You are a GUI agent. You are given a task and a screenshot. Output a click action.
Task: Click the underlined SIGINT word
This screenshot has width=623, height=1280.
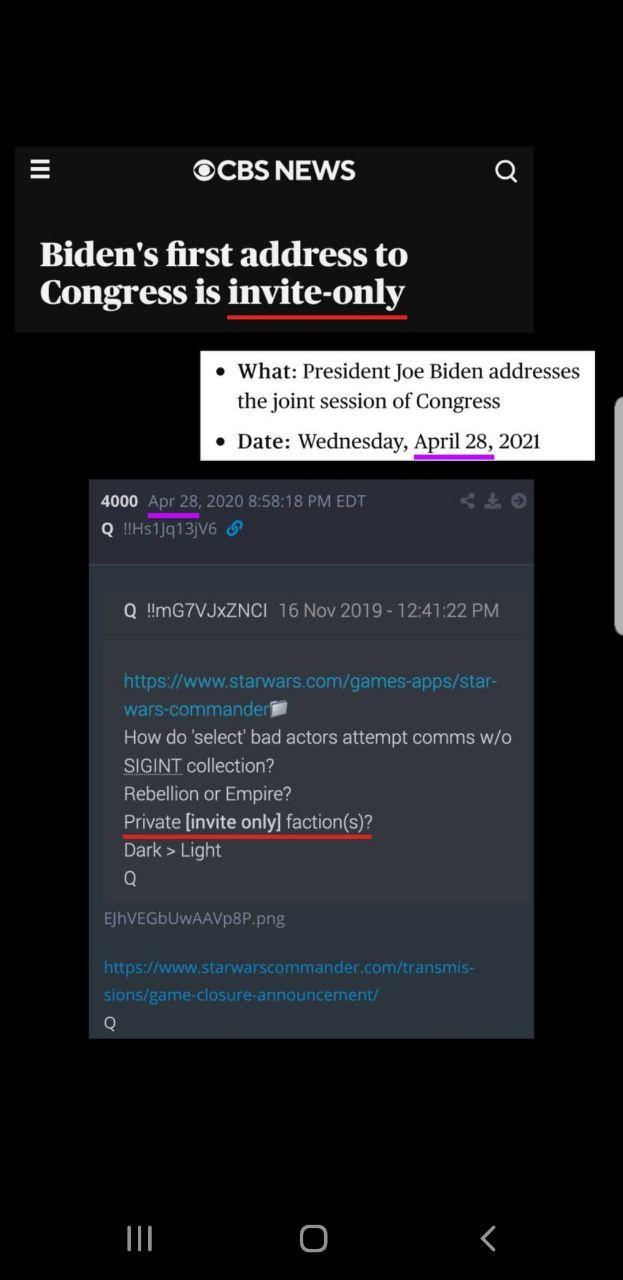pos(152,765)
